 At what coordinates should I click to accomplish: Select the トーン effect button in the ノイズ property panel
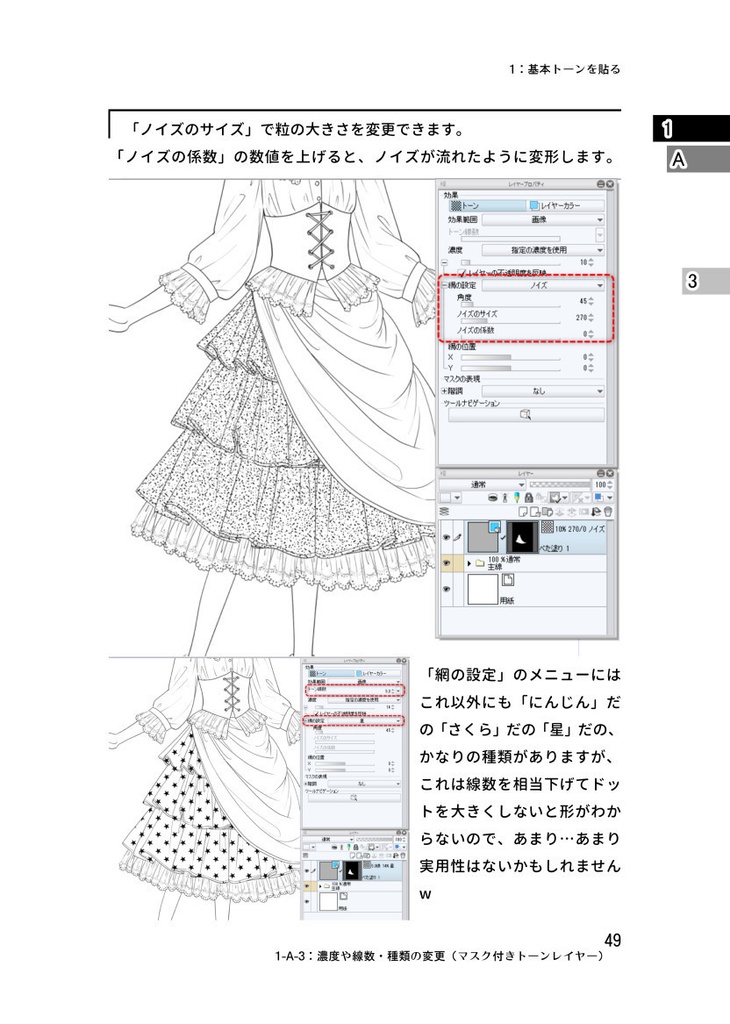point(487,206)
